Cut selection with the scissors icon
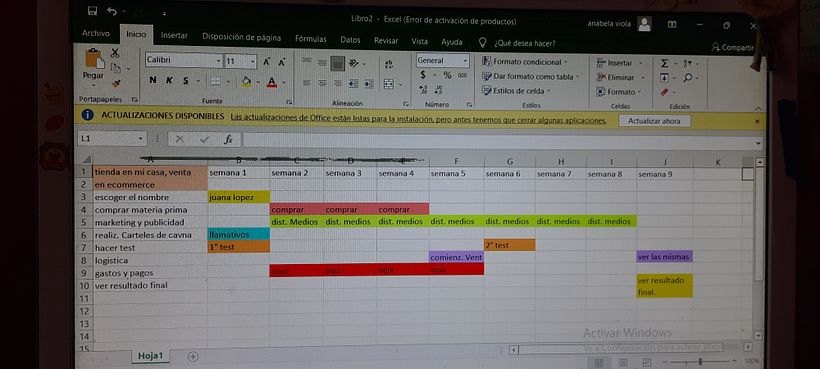 pos(115,53)
